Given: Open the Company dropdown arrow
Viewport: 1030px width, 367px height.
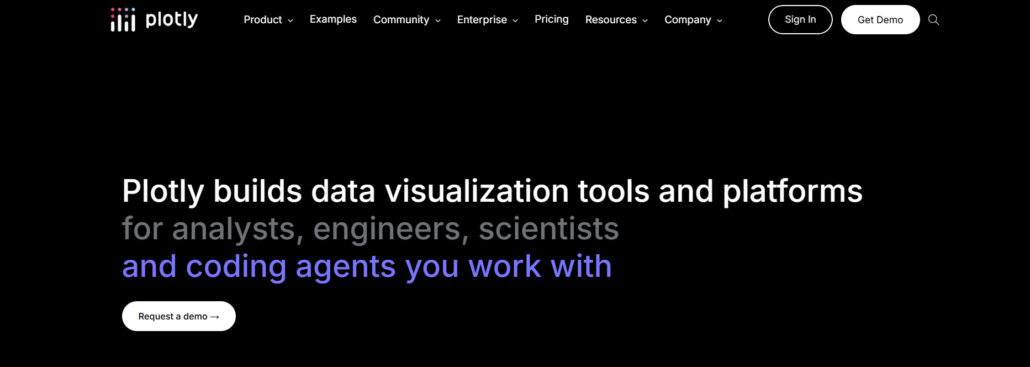Looking at the screenshot, I should click(719, 21).
